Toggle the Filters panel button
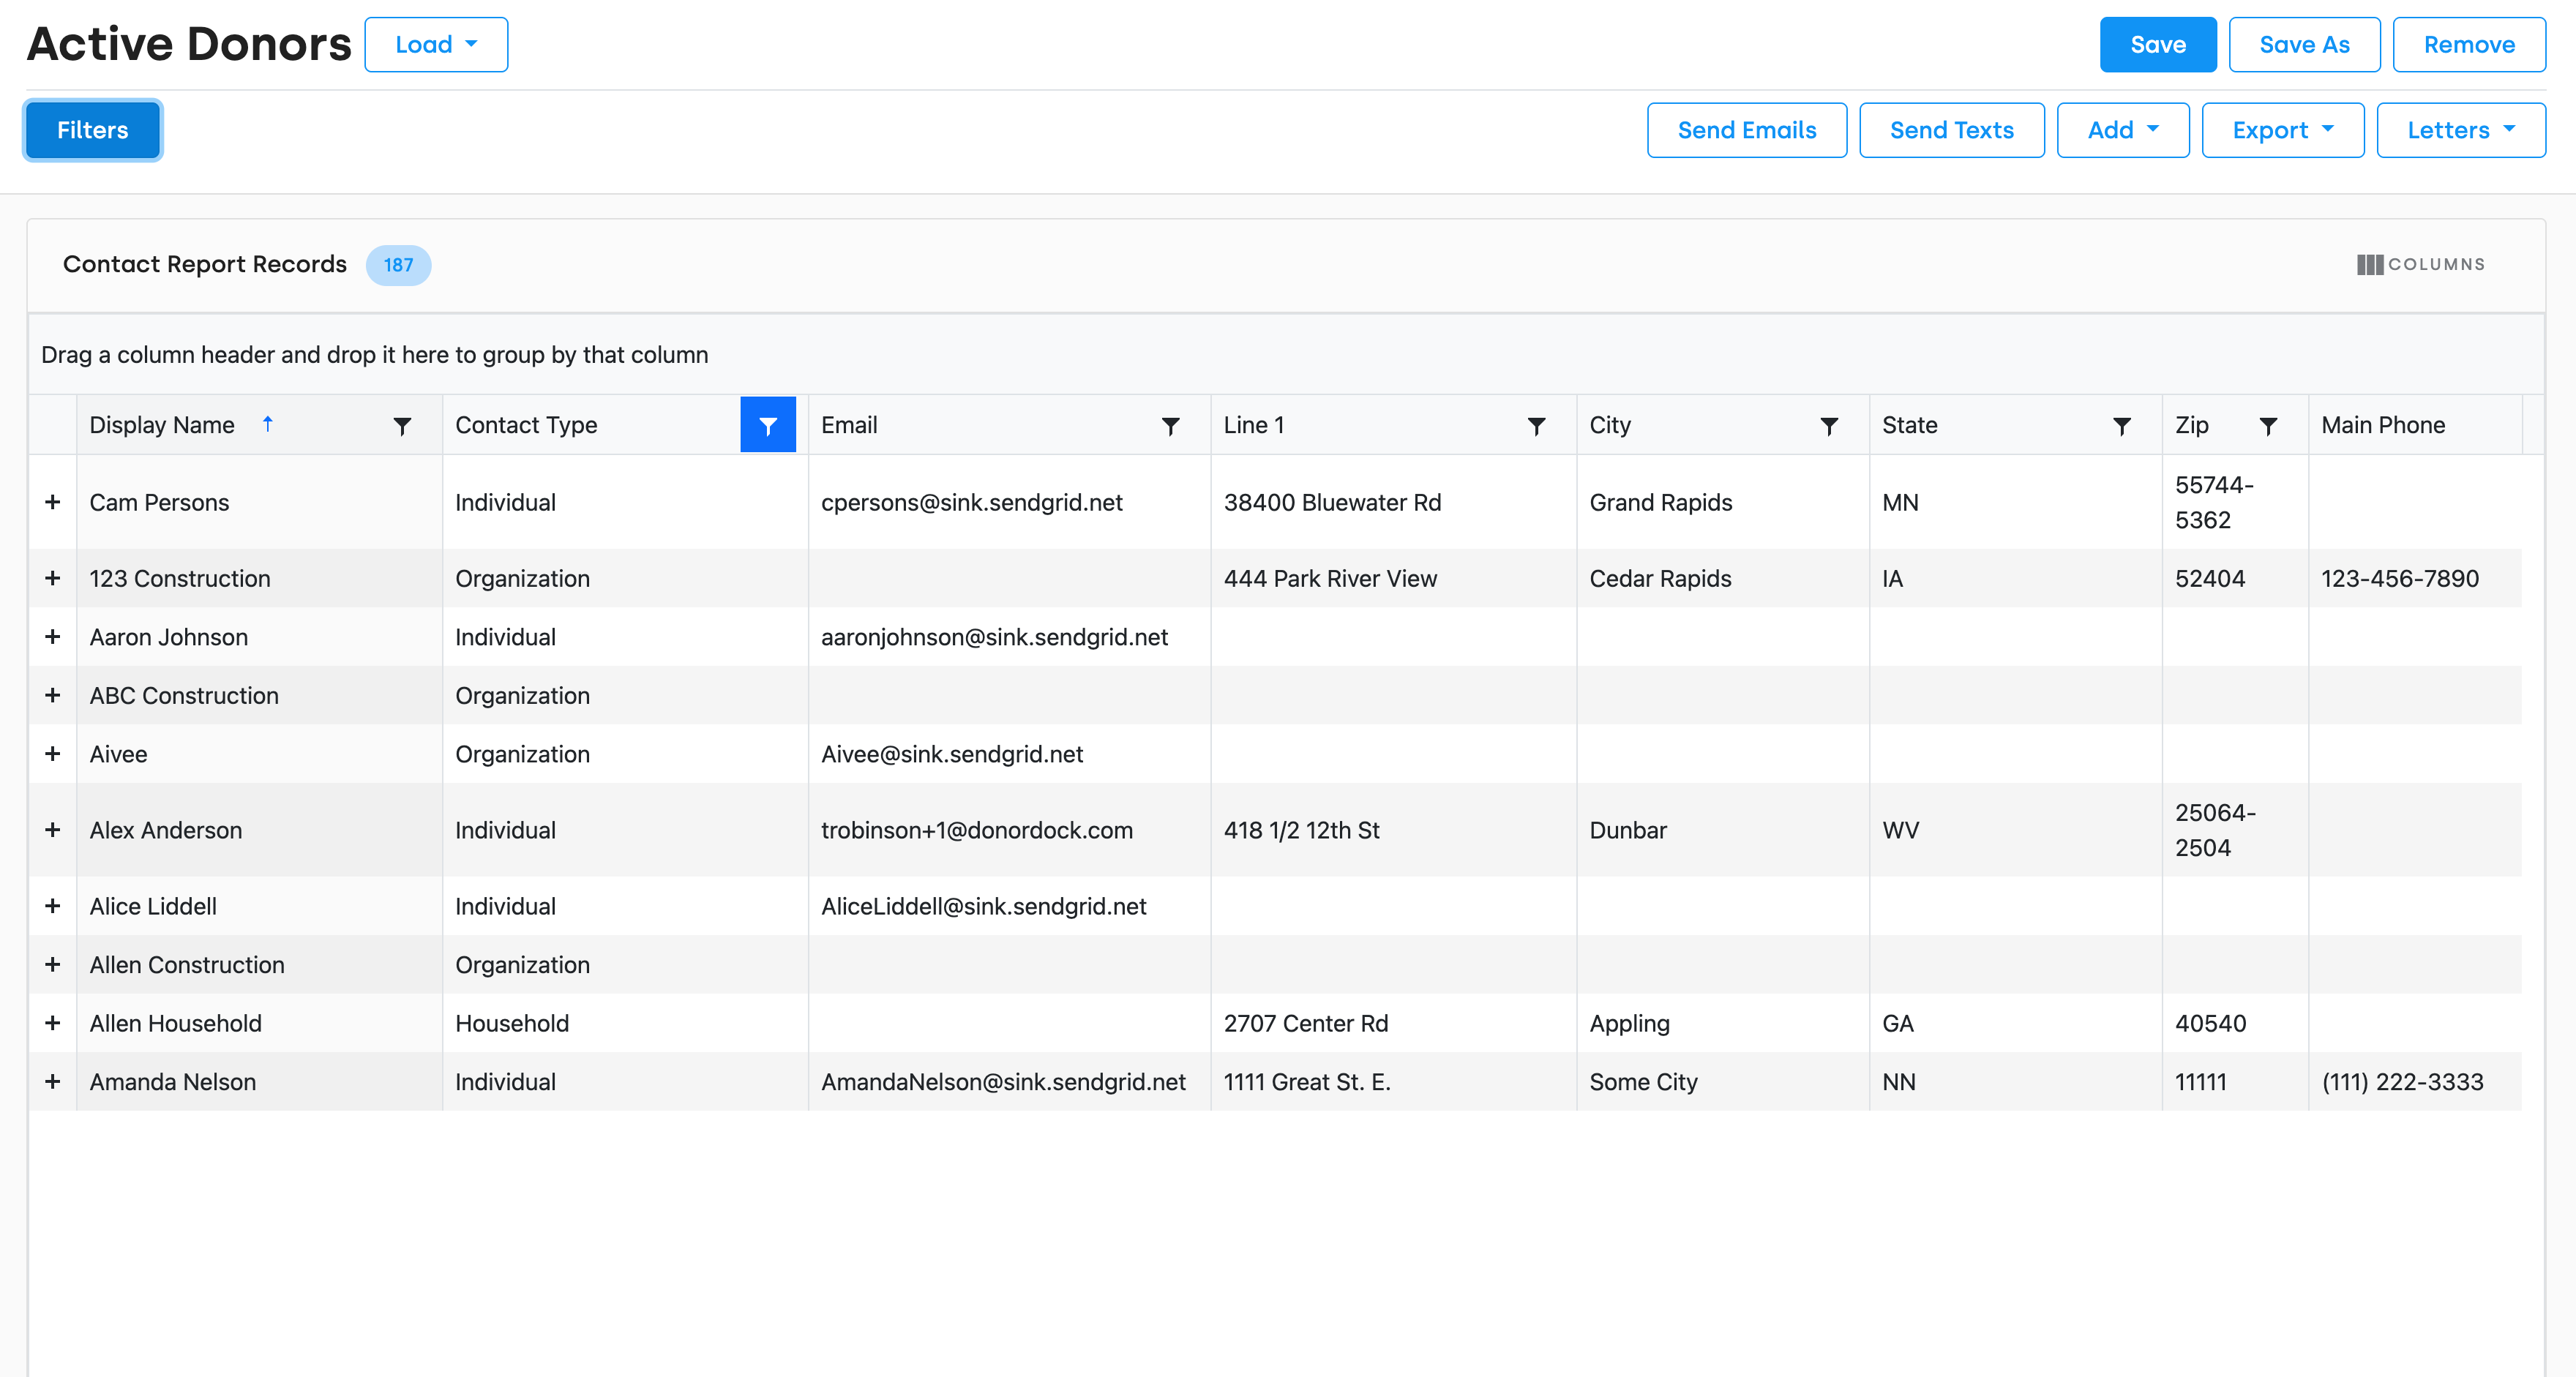The width and height of the screenshot is (2576, 1377). coord(92,130)
